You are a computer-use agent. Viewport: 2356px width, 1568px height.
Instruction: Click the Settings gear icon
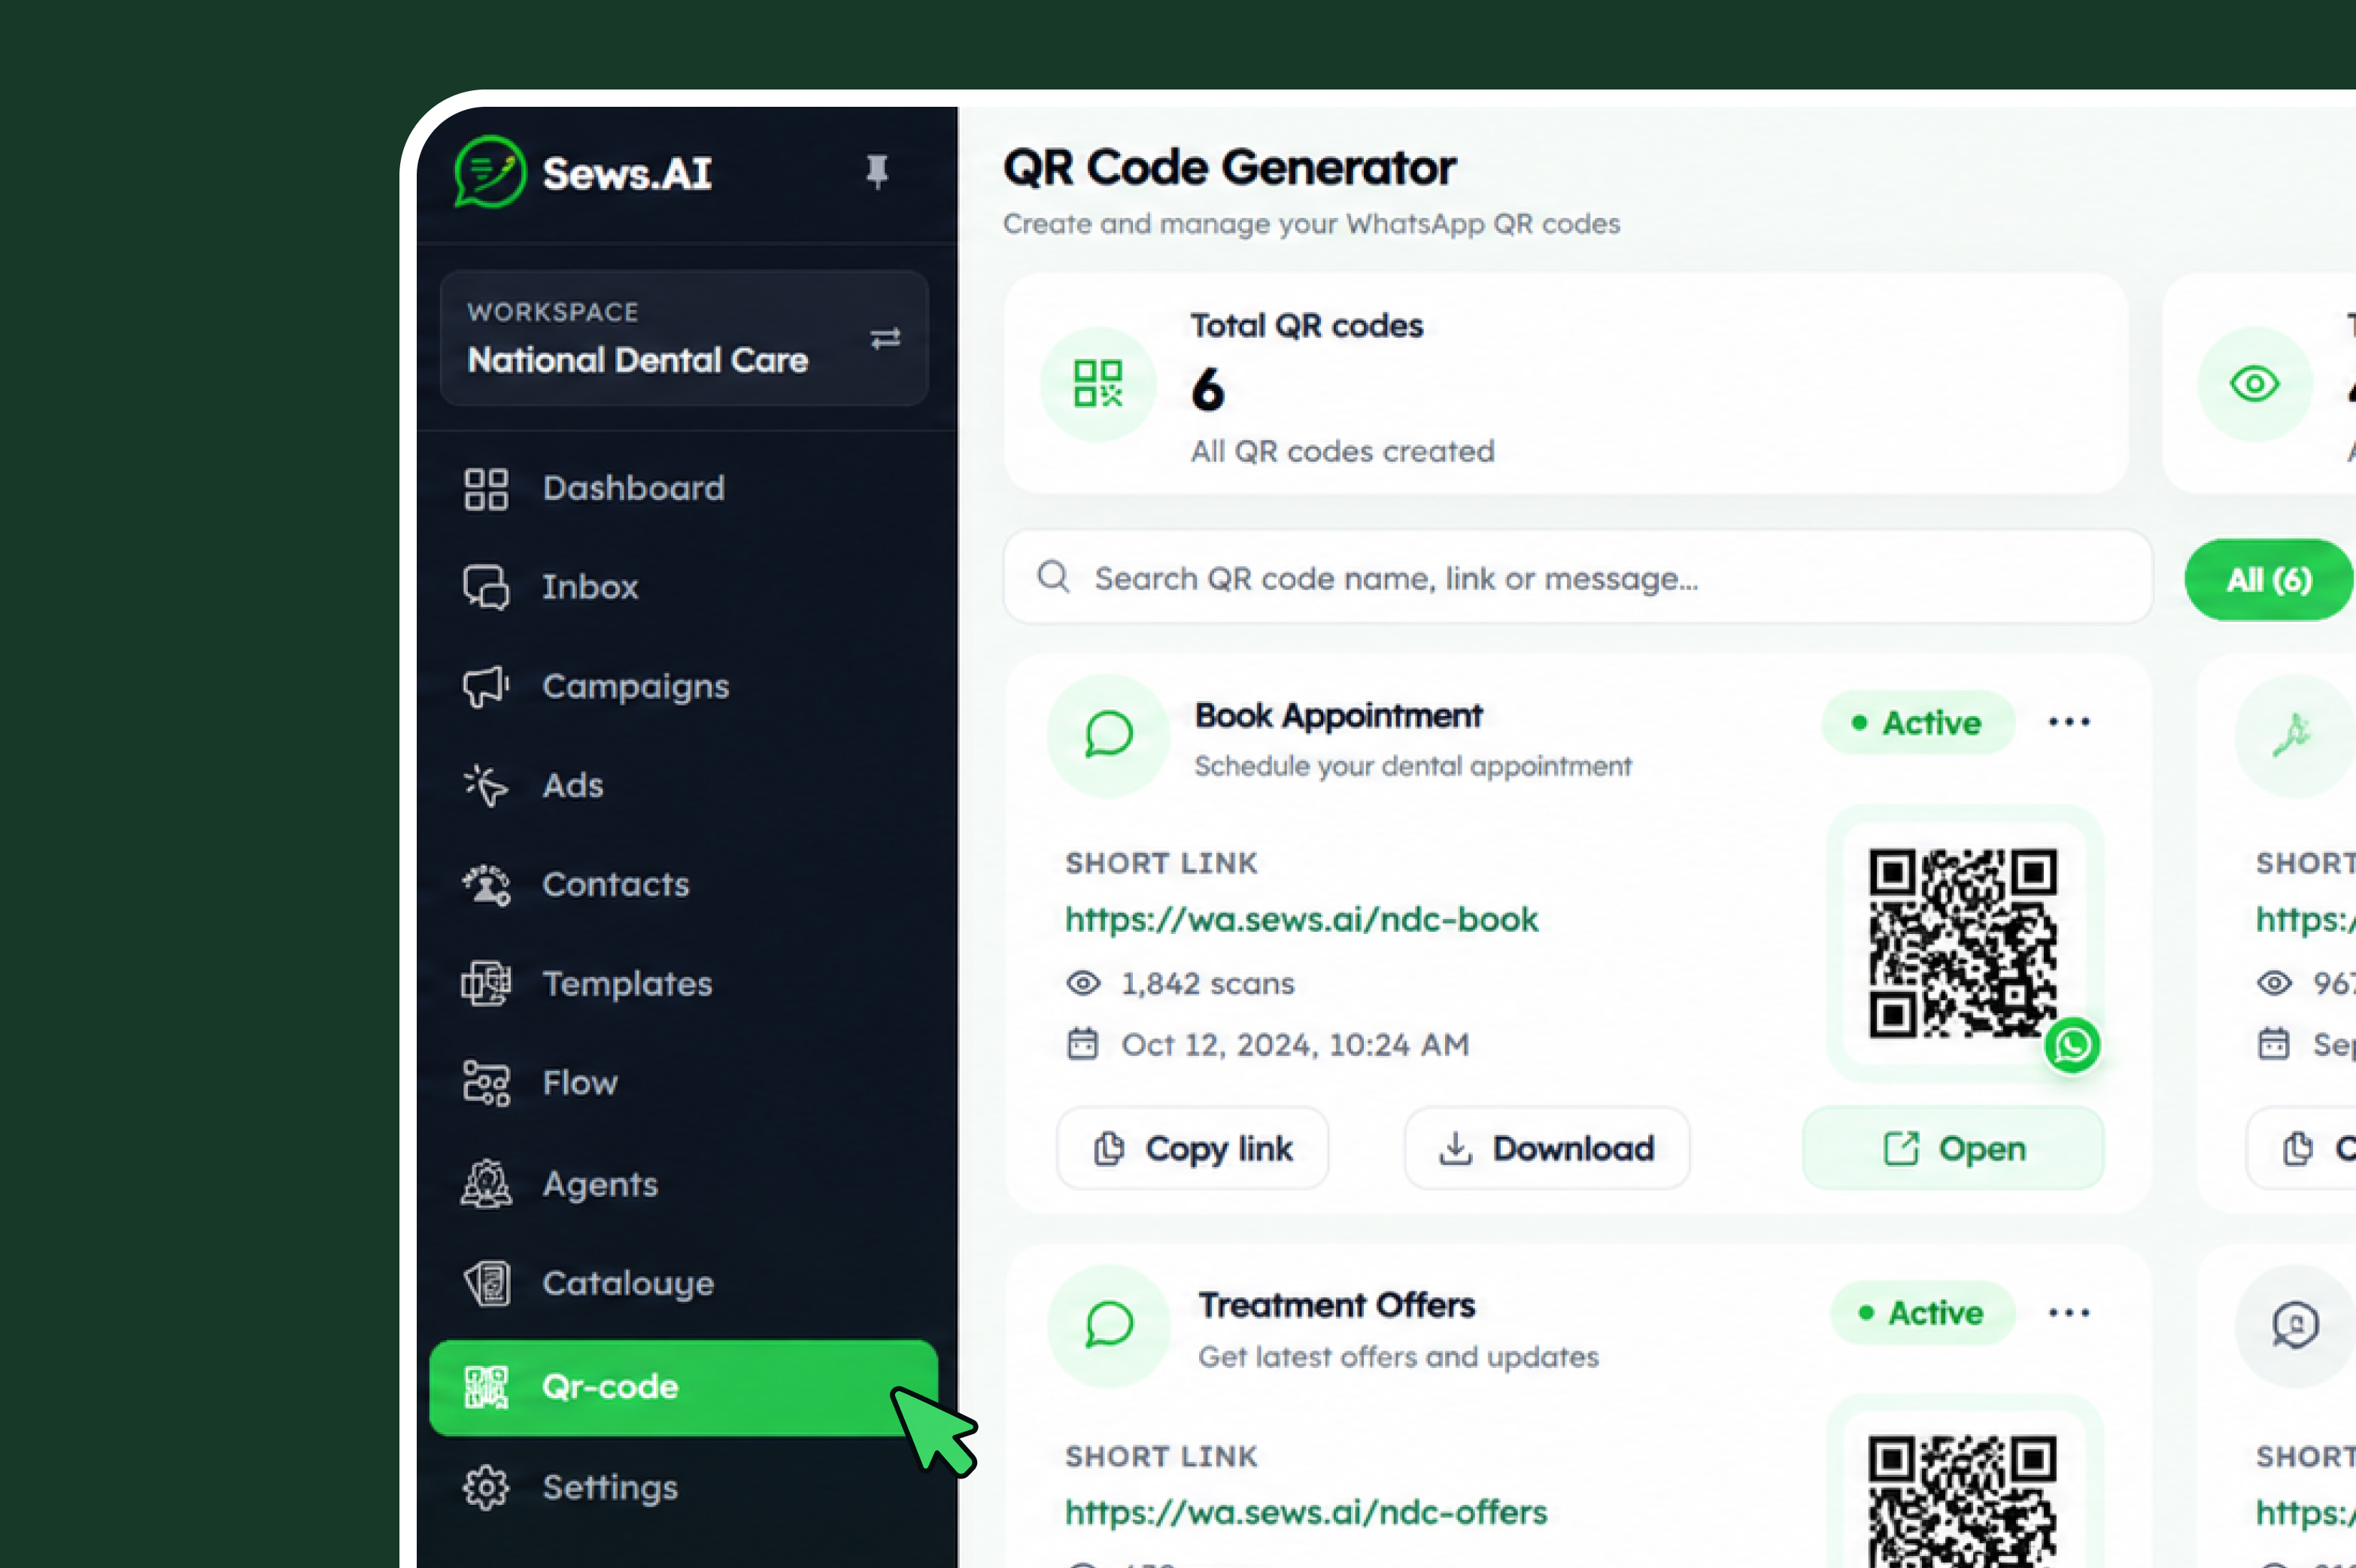pyautogui.click(x=486, y=1487)
